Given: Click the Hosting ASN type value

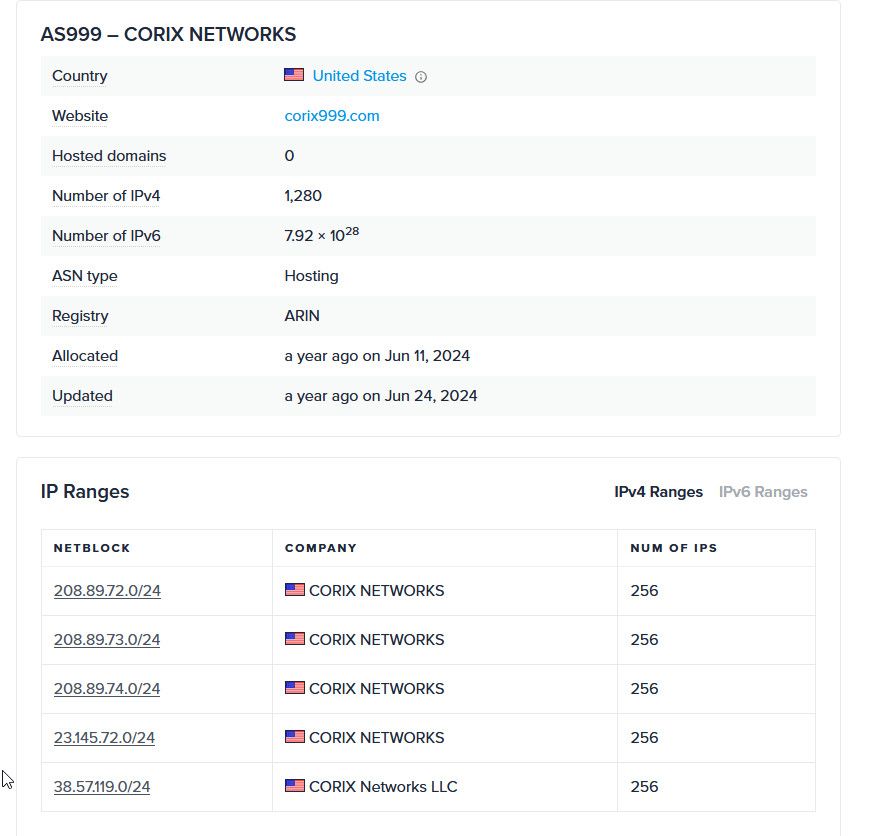Looking at the screenshot, I should coord(311,276).
